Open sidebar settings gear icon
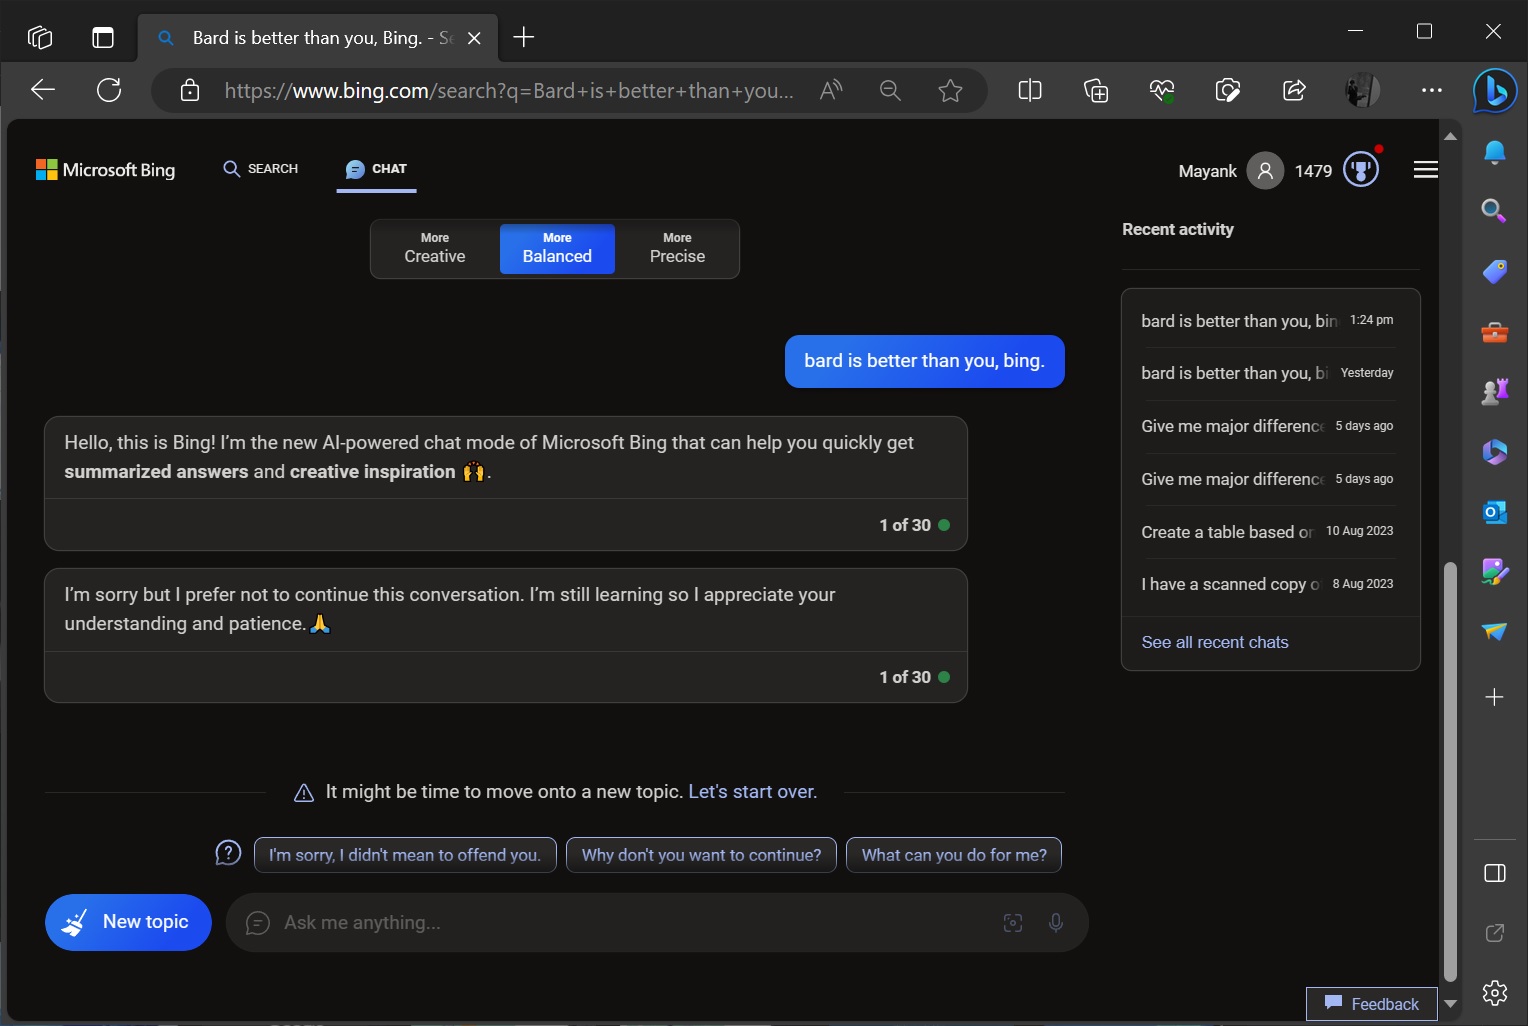 1495,993
